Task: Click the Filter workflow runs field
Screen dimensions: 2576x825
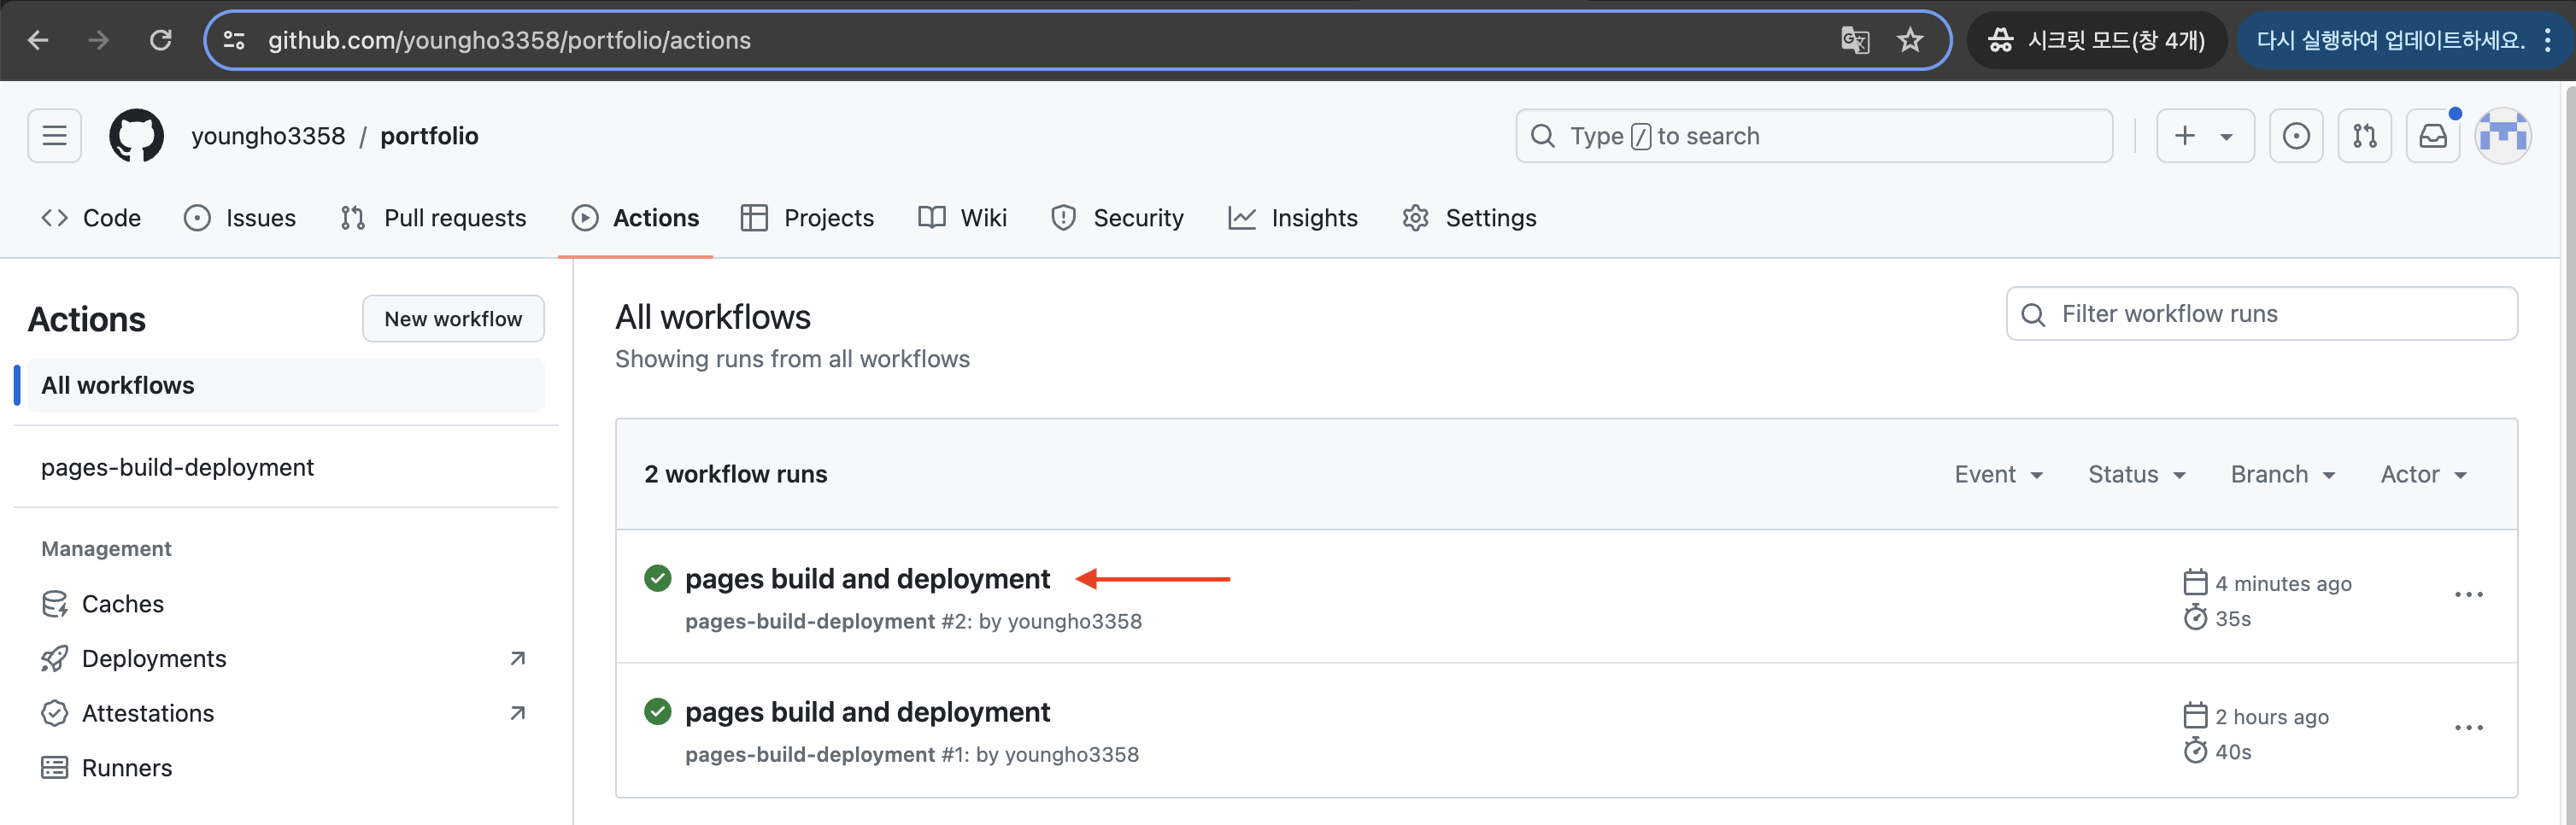Action: pyautogui.click(x=2261, y=314)
